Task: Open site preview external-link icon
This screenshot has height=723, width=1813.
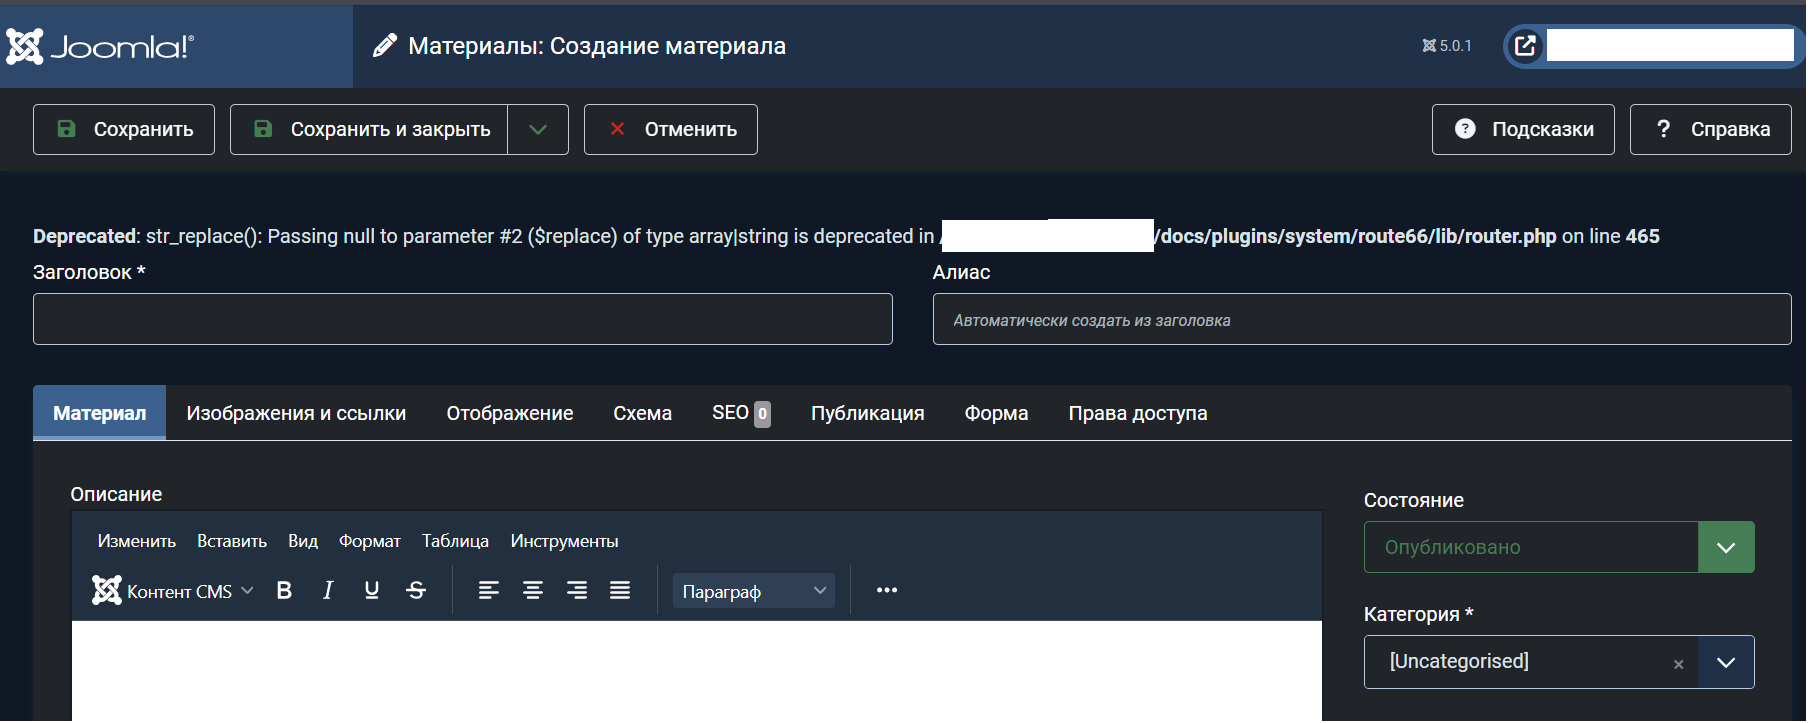Action: tap(1525, 45)
